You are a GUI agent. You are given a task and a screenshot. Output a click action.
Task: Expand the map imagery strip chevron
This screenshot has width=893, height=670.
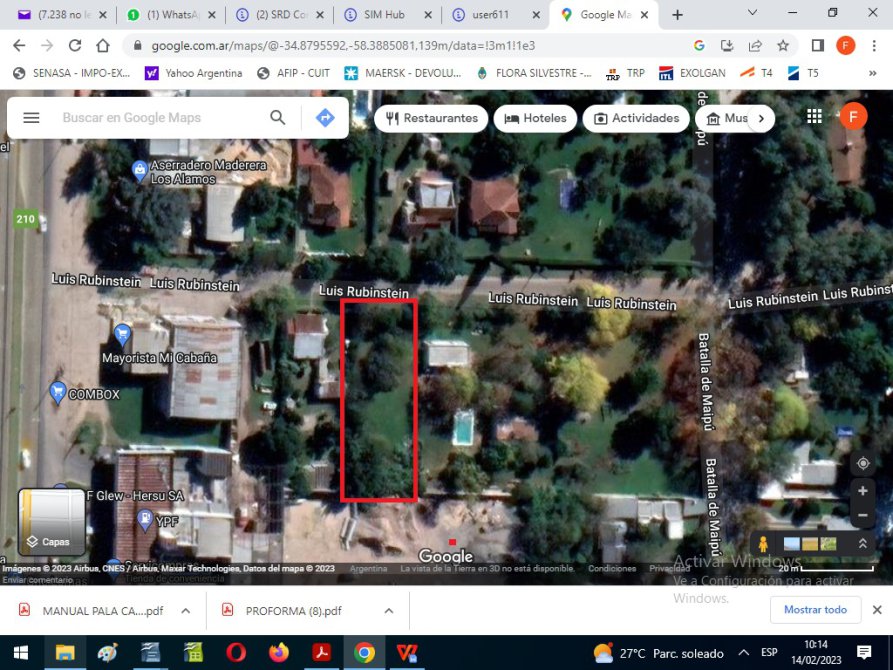[862, 544]
